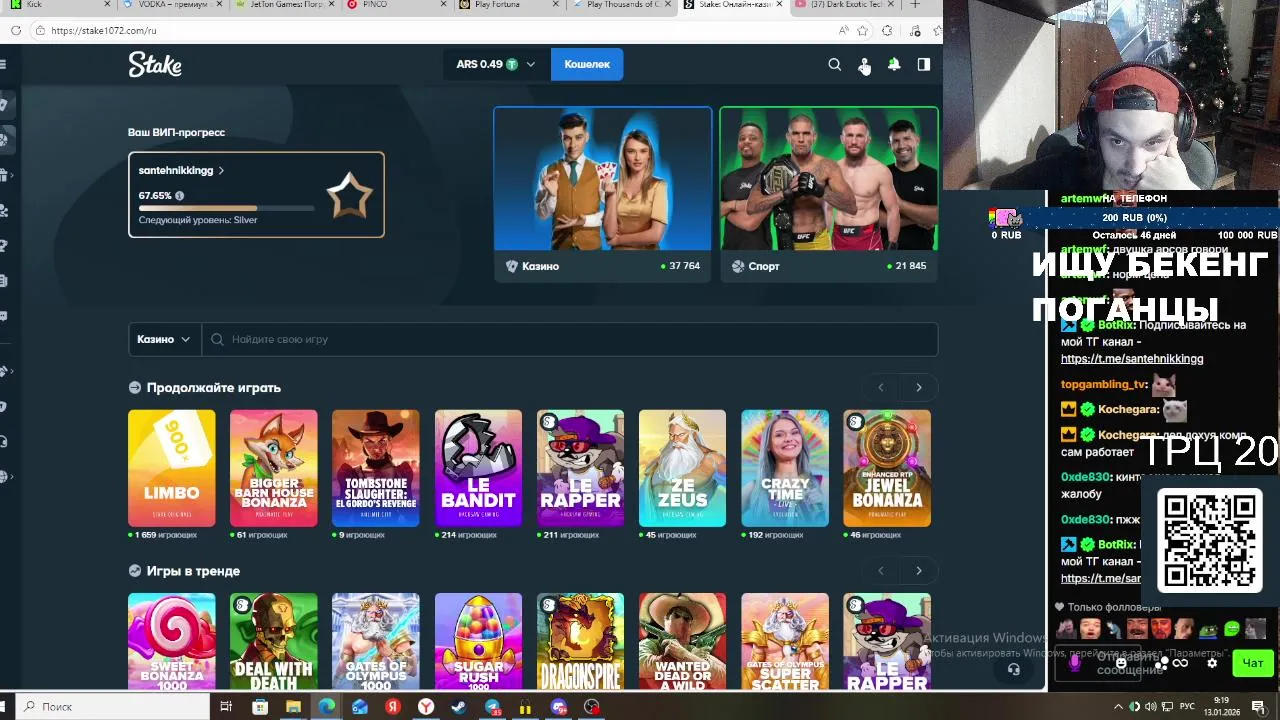Click the info icon next to 67.65%
This screenshot has width=1280, height=720.
179,196
